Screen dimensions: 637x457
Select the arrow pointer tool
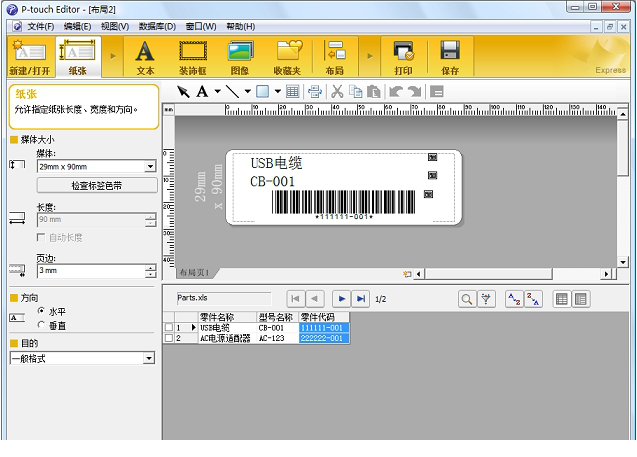(183, 92)
